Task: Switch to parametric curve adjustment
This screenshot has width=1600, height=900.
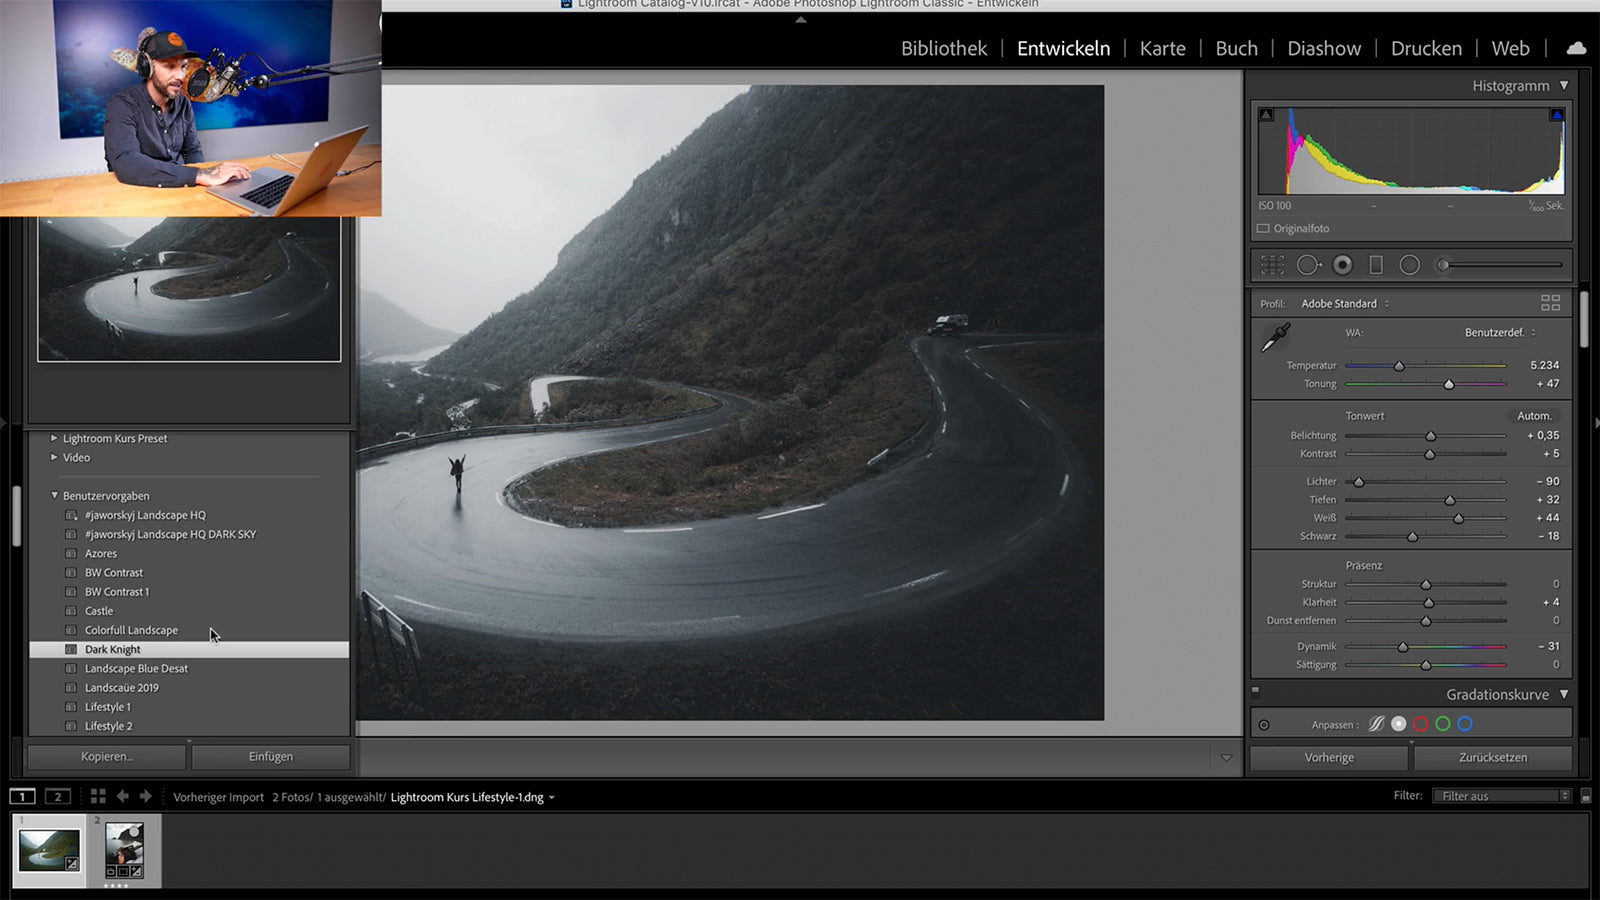Action: tap(1377, 724)
